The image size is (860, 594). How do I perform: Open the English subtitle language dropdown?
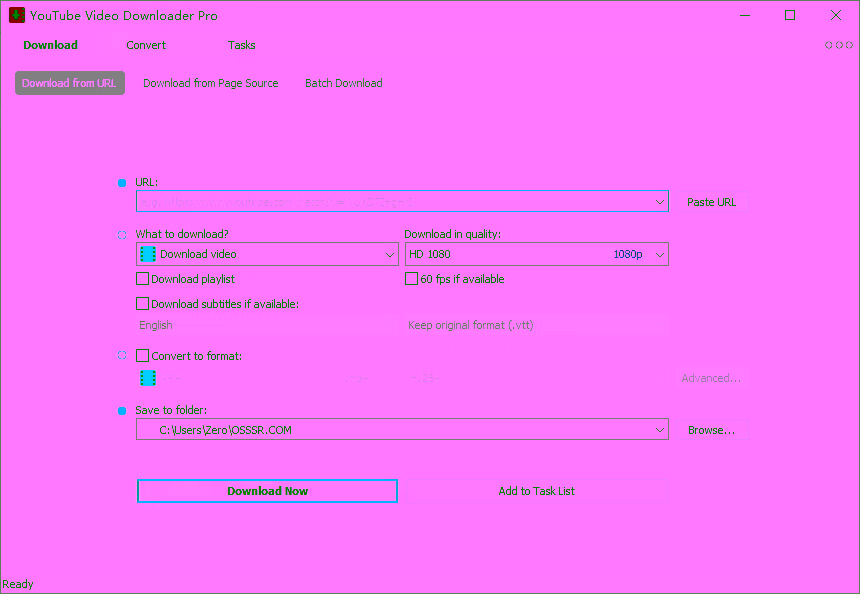pyautogui.click(x=267, y=325)
